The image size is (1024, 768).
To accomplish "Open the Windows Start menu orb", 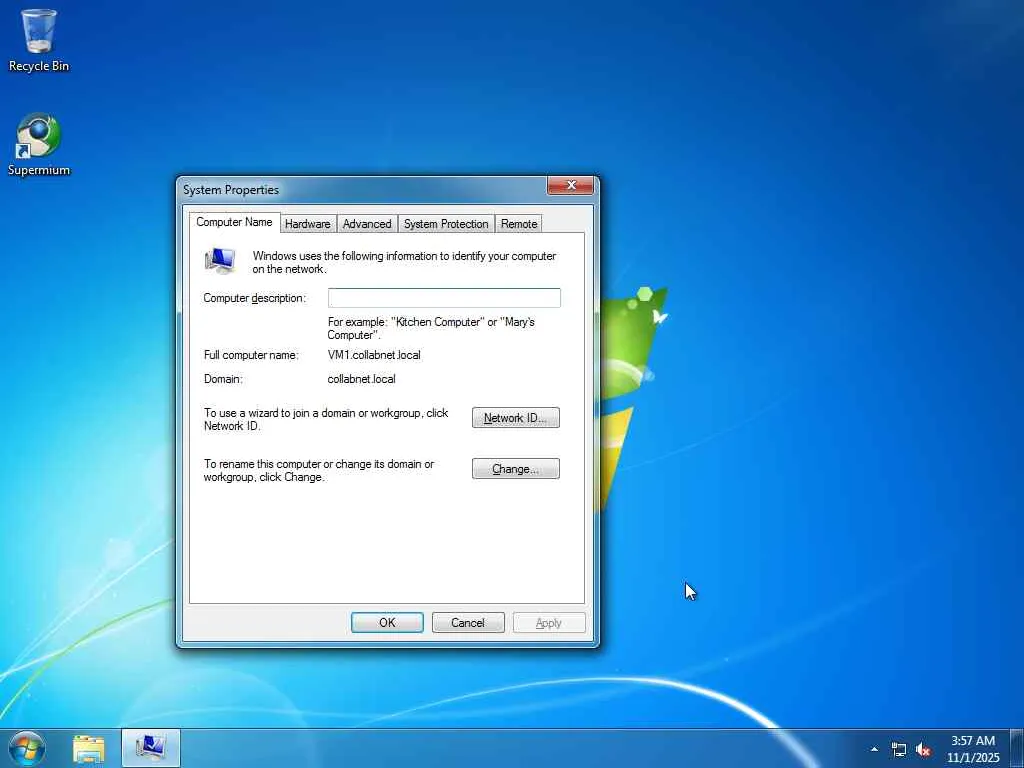I will click(27, 748).
